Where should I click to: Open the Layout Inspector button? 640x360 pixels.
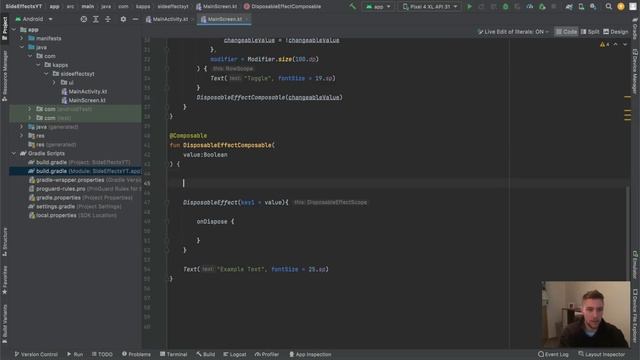602,354
